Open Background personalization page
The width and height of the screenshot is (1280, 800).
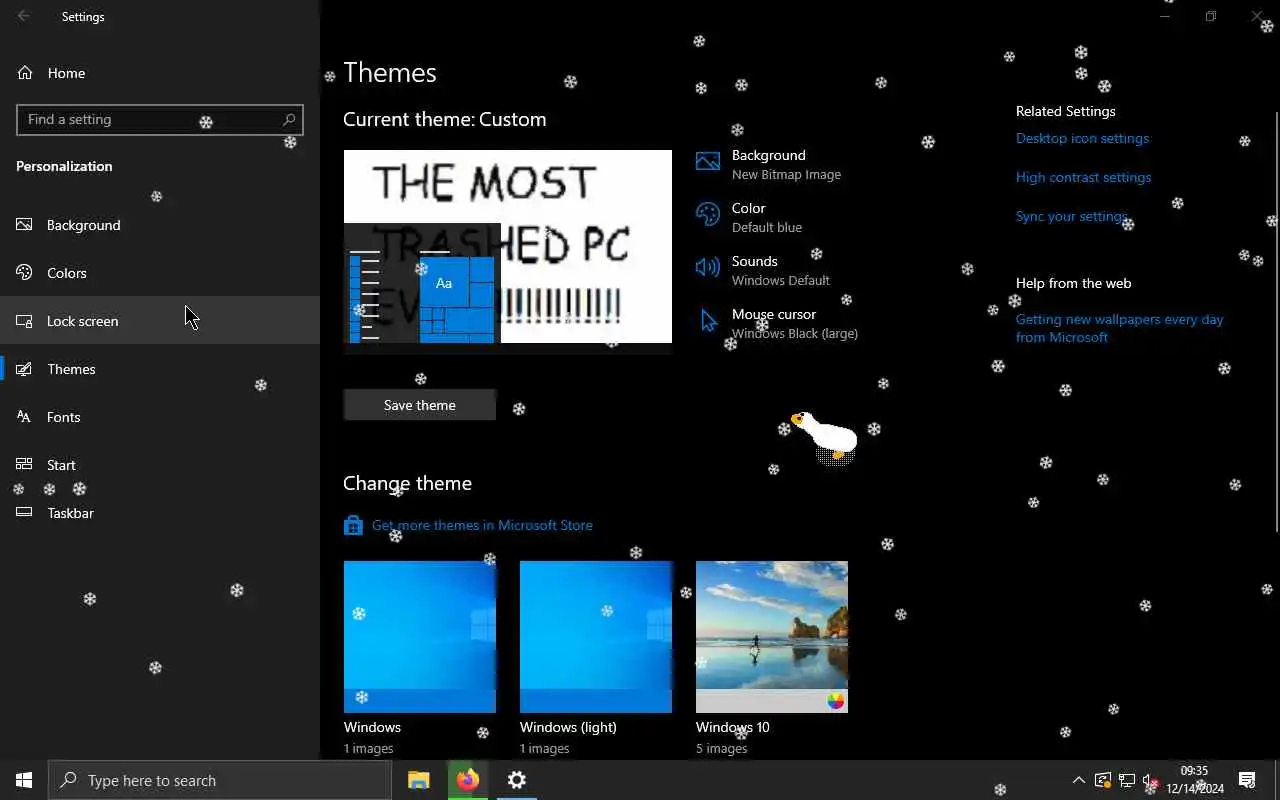[x=160, y=225]
